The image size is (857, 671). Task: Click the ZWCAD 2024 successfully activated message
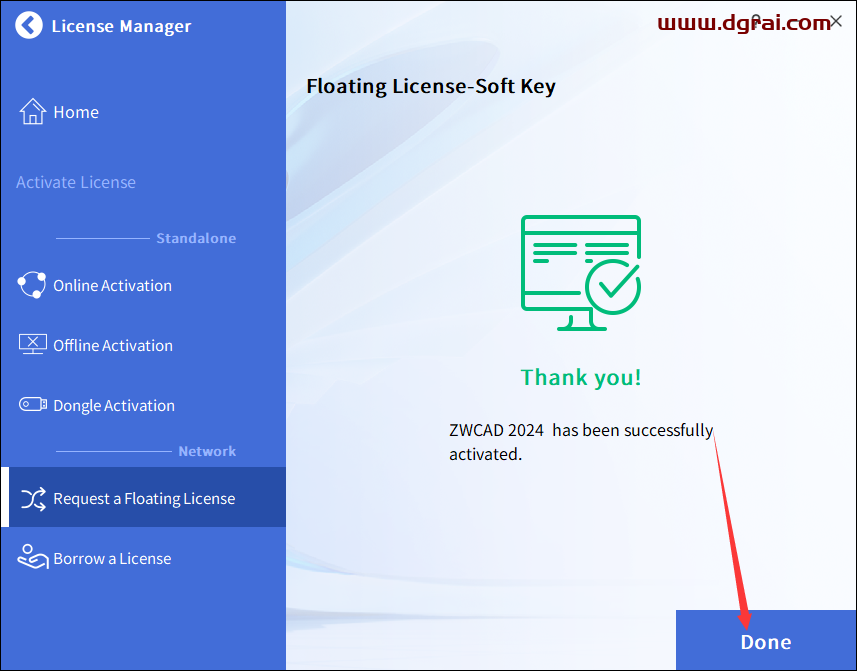[x=581, y=442]
